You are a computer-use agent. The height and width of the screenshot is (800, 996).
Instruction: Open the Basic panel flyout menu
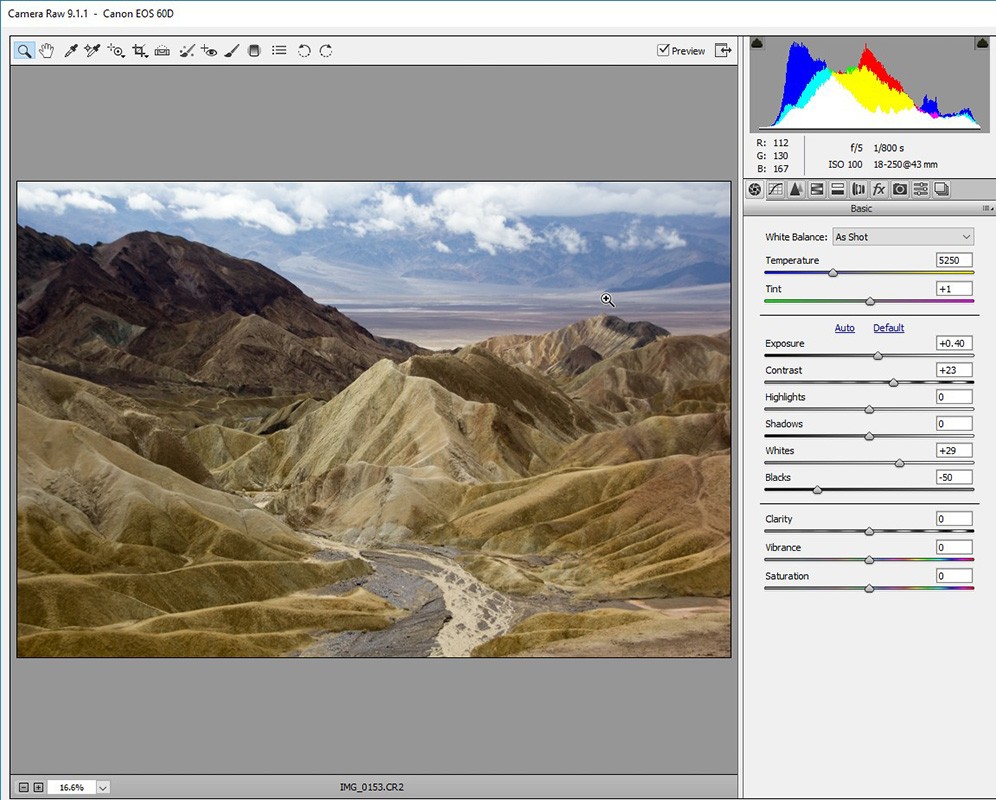(987, 208)
